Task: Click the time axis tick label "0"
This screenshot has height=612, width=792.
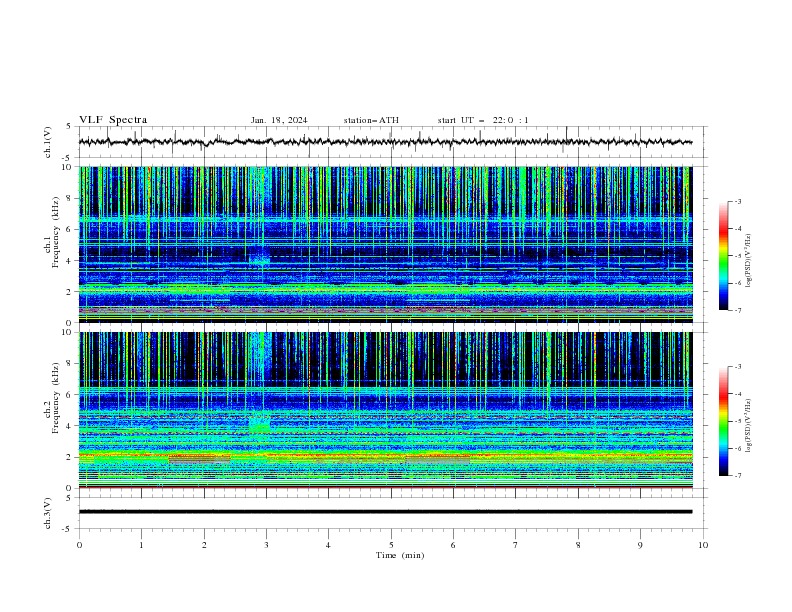Action: coord(79,545)
